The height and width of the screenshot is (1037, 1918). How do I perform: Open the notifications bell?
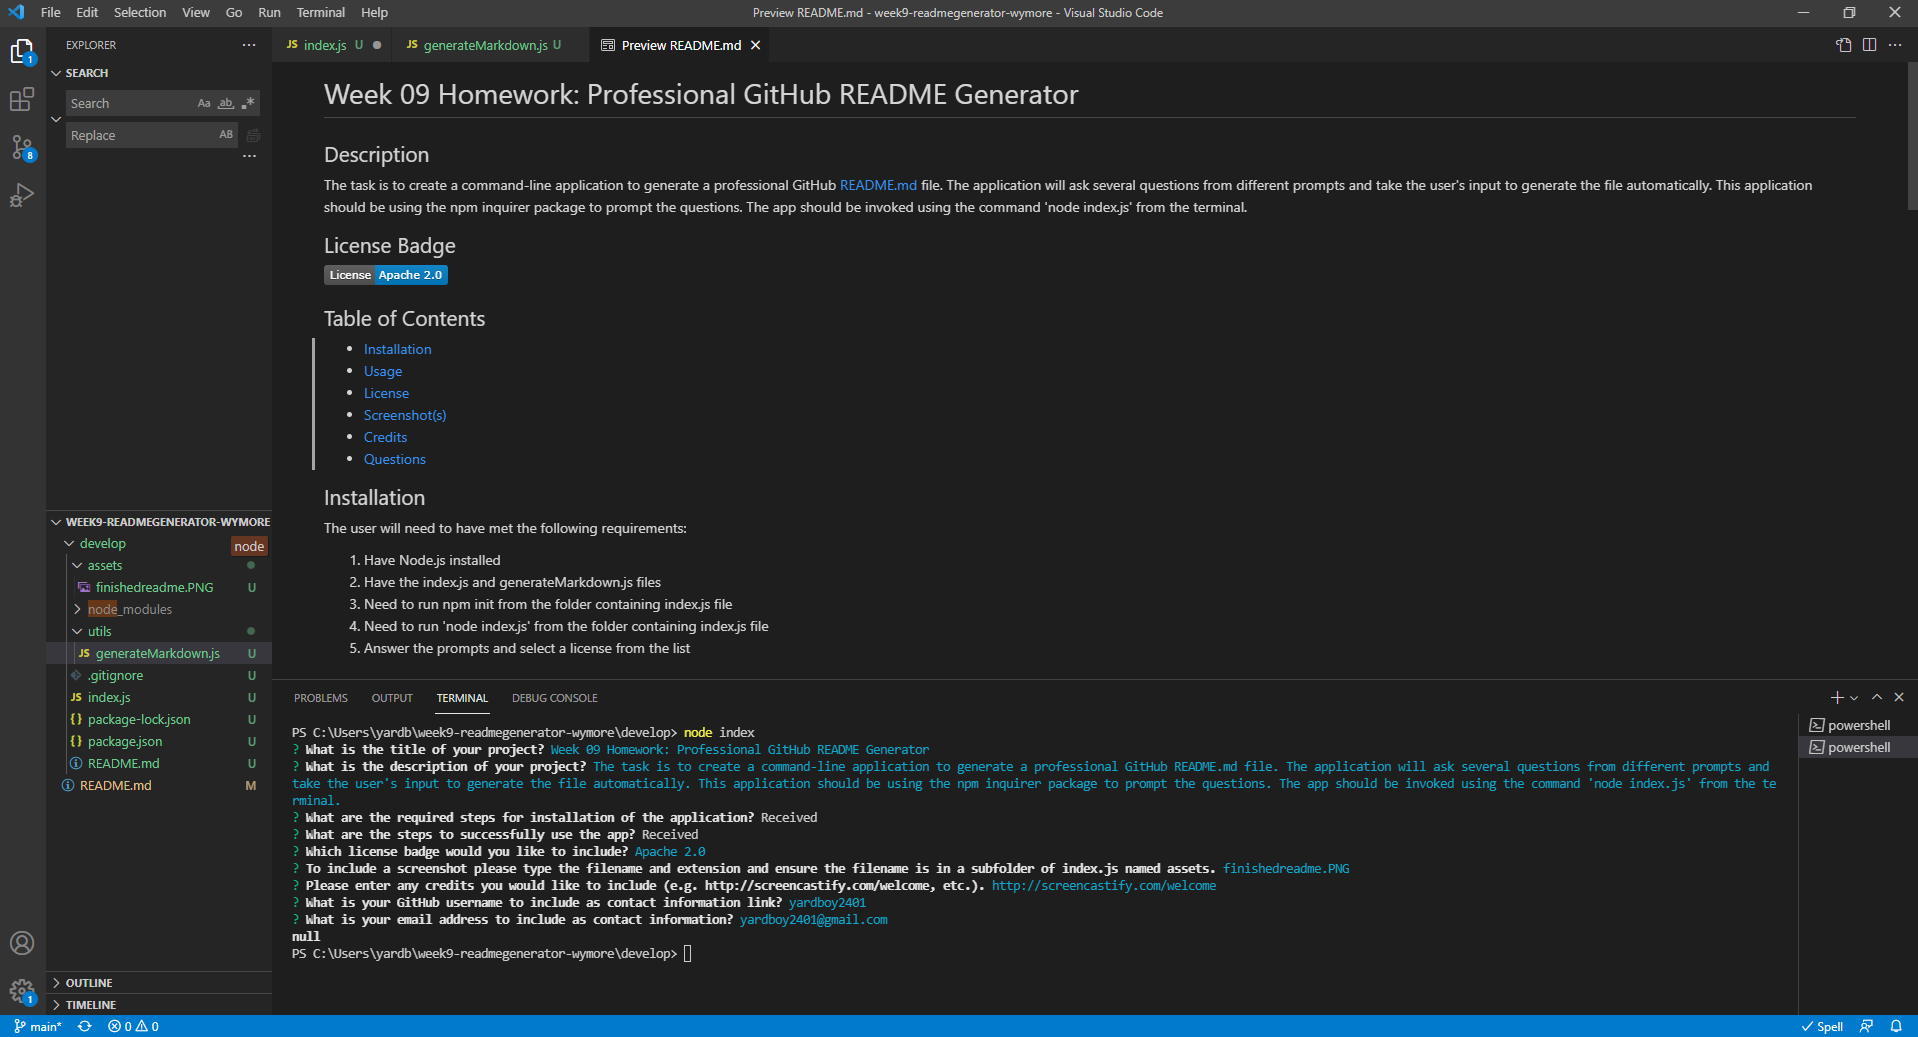click(x=1896, y=1026)
